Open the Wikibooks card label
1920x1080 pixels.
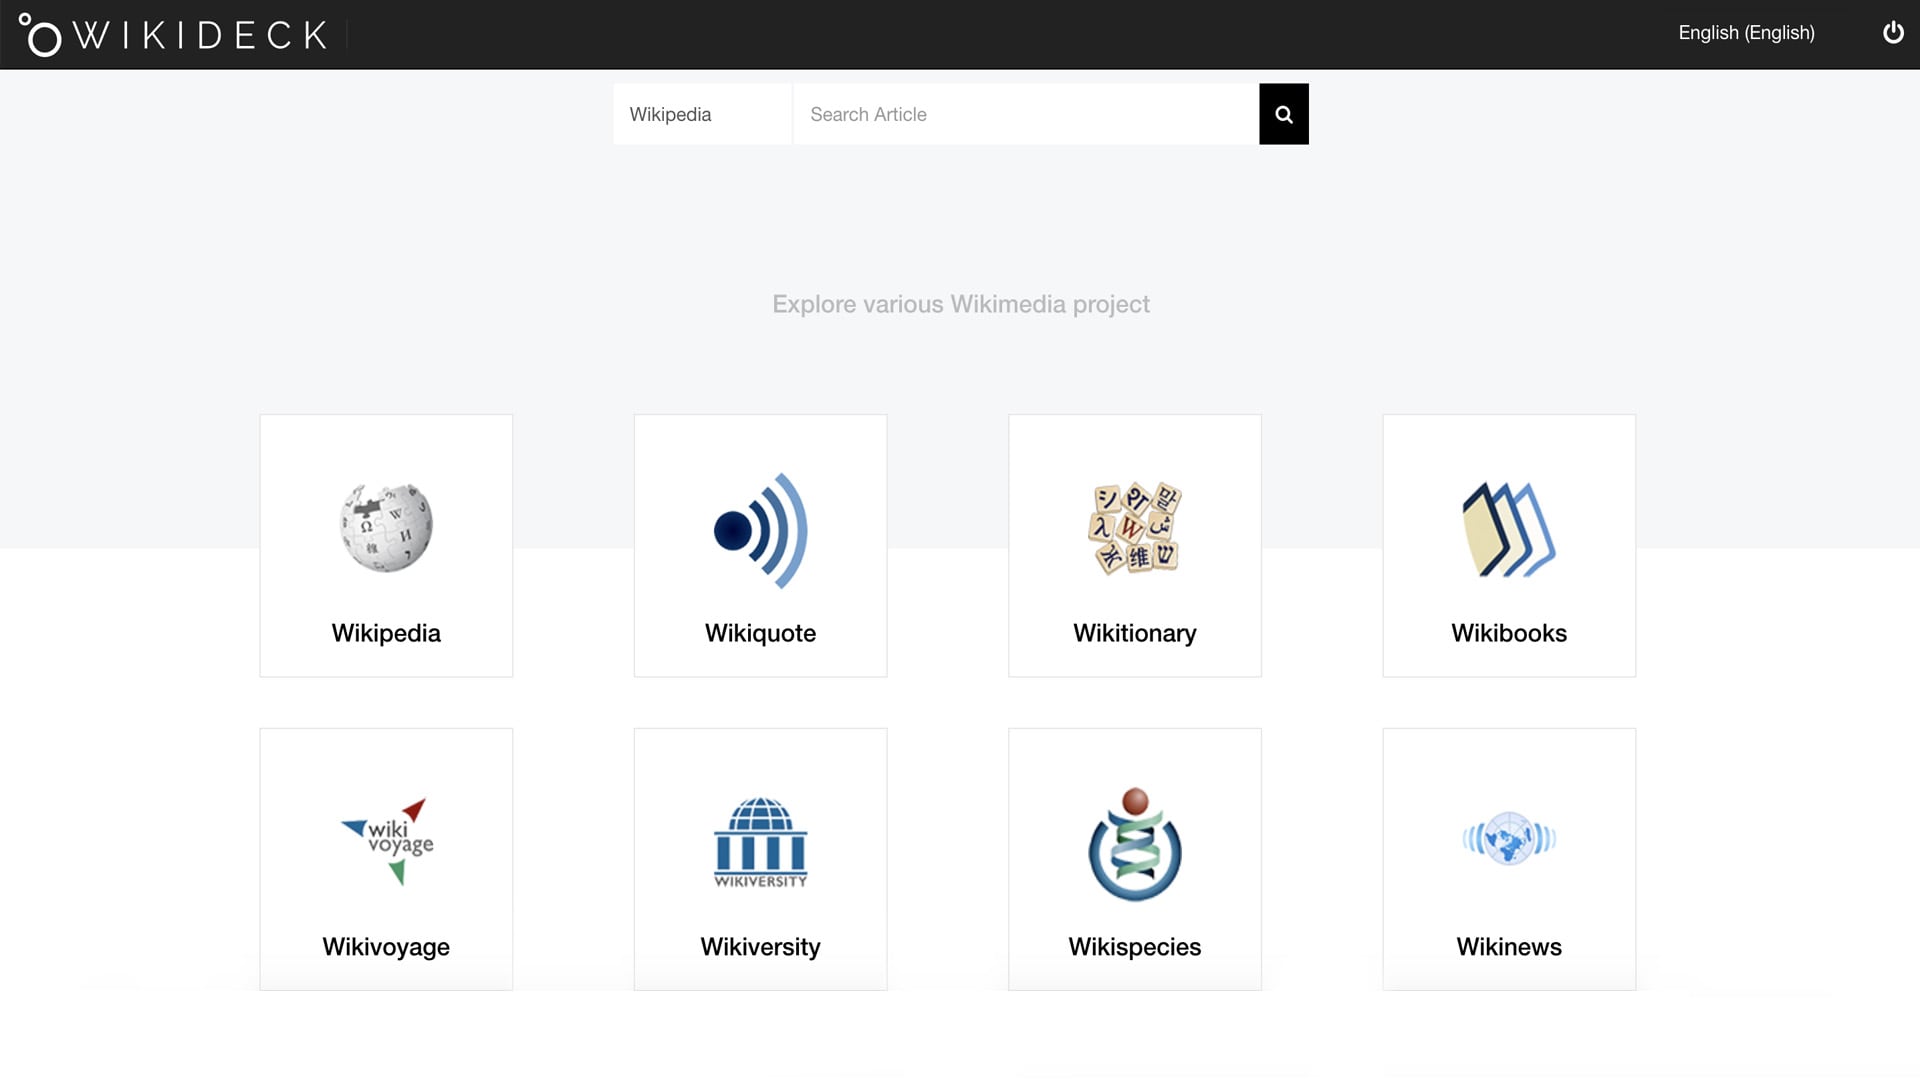tap(1509, 633)
